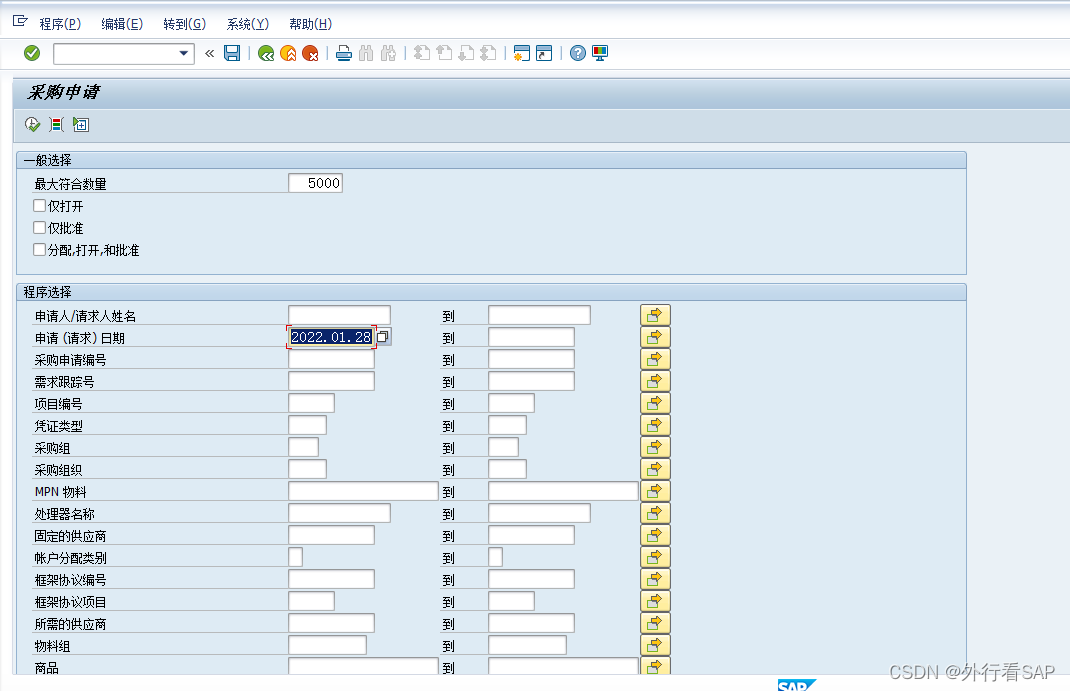Click the 采购组织 to field
The image size is (1070, 691).
(x=507, y=469)
